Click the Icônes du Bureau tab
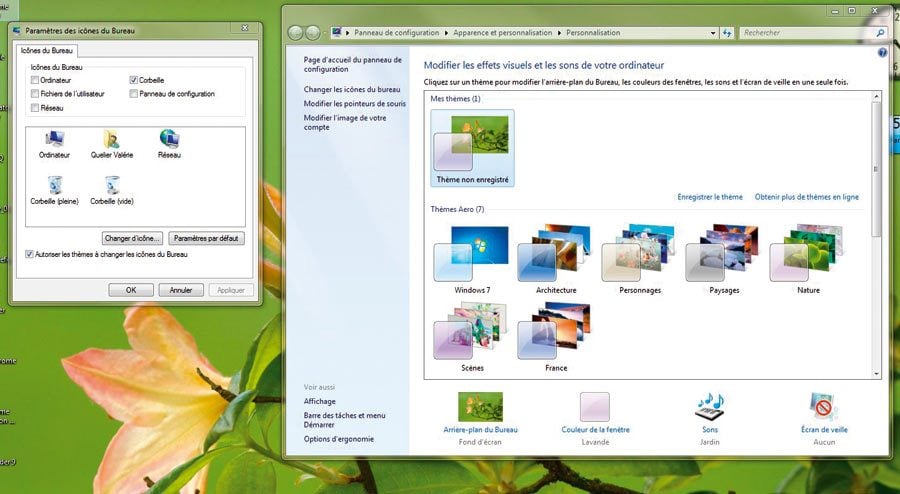Image resolution: width=900 pixels, height=494 pixels. click(46, 50)
